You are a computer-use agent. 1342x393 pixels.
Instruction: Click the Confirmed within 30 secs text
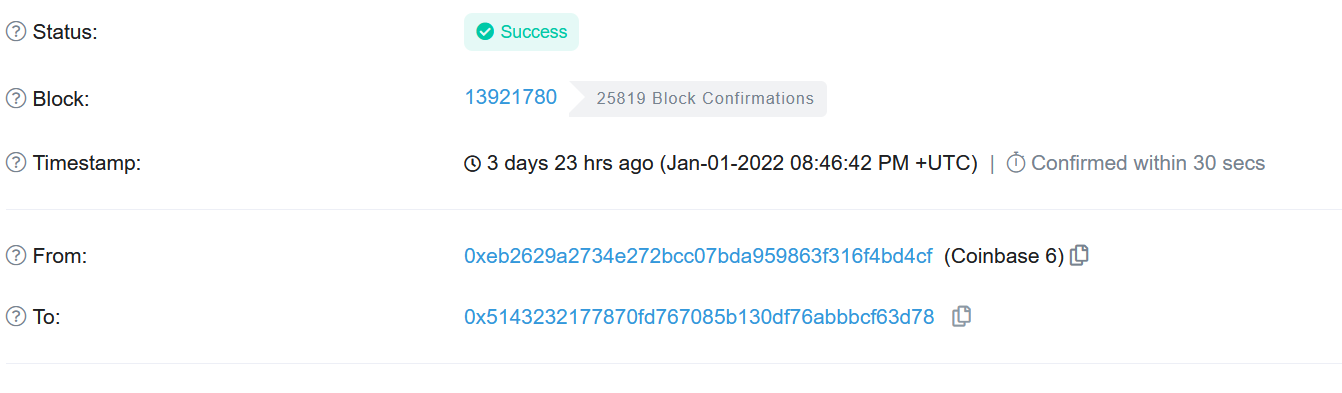(1148, 163)
